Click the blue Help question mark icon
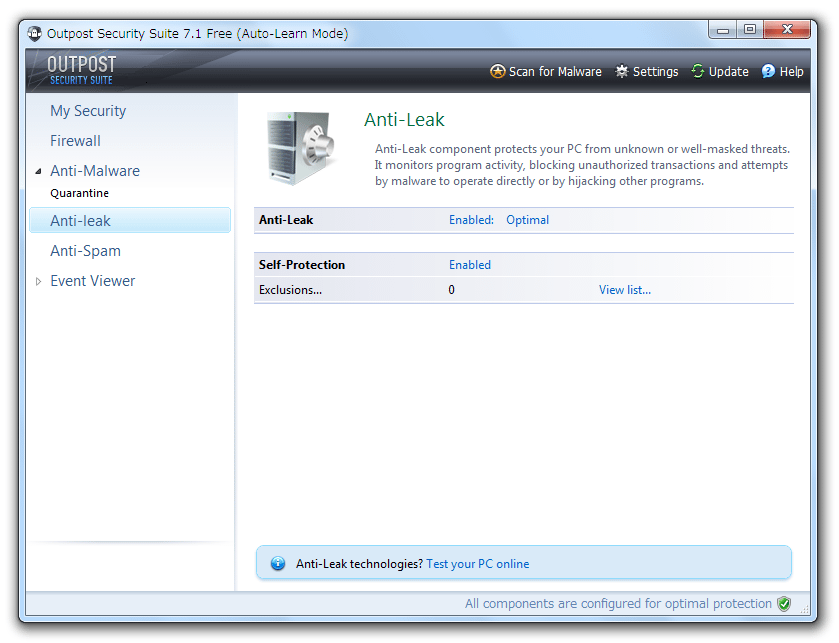Viewport: 839px width, 643px height. (768, 71)
